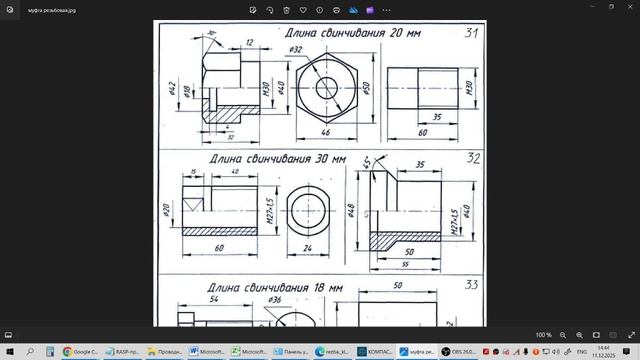640x360 pixels.
Task: Open the notification center icon
Action: (626, 351)
